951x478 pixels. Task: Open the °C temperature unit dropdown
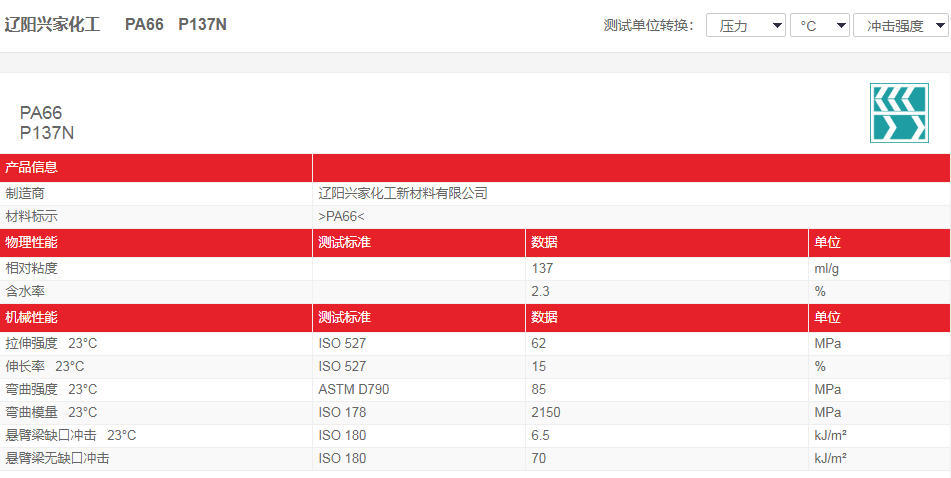click(x=819, y=25)
